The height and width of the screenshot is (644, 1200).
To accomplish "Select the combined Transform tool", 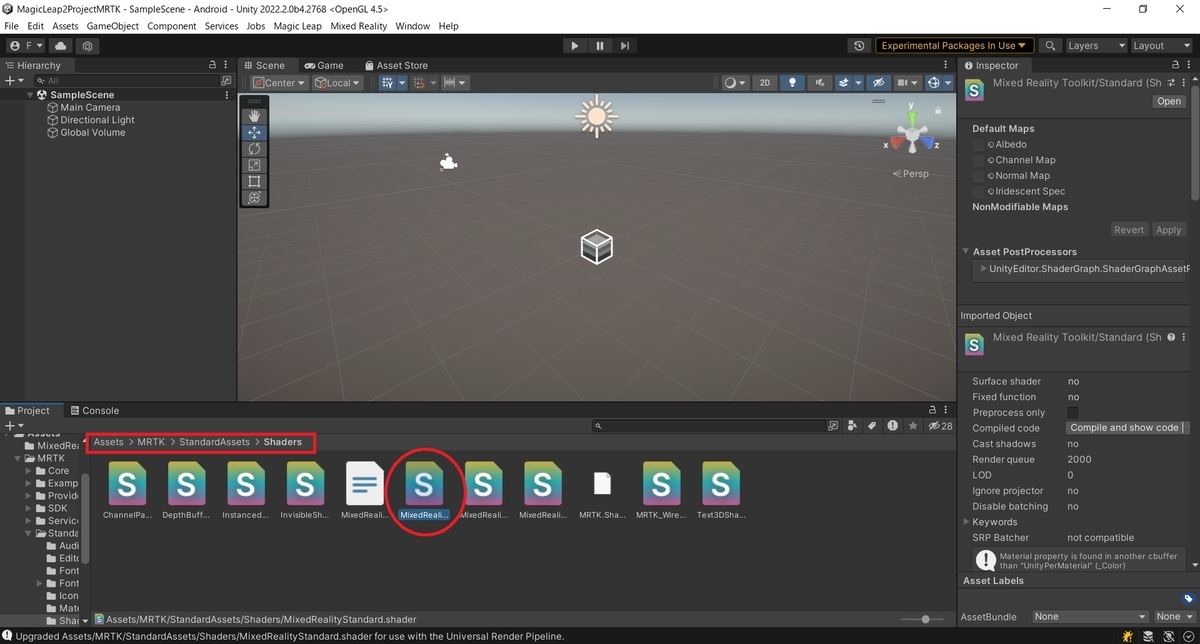I will [254, 198].
